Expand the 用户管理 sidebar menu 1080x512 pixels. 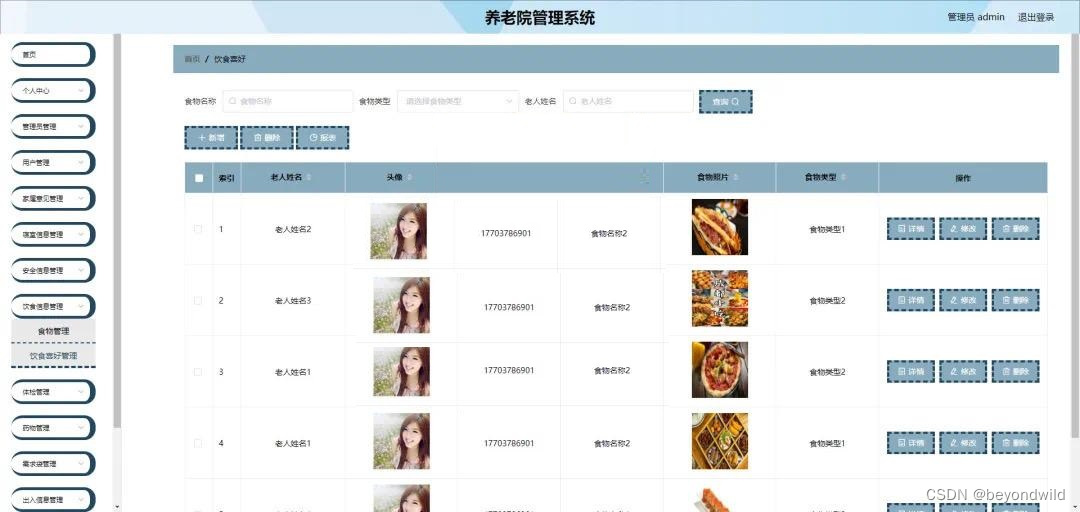(x=53, y=163)
